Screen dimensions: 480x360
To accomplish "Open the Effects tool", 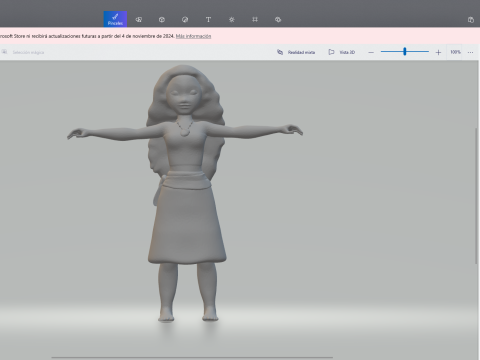I will point(232,20).
